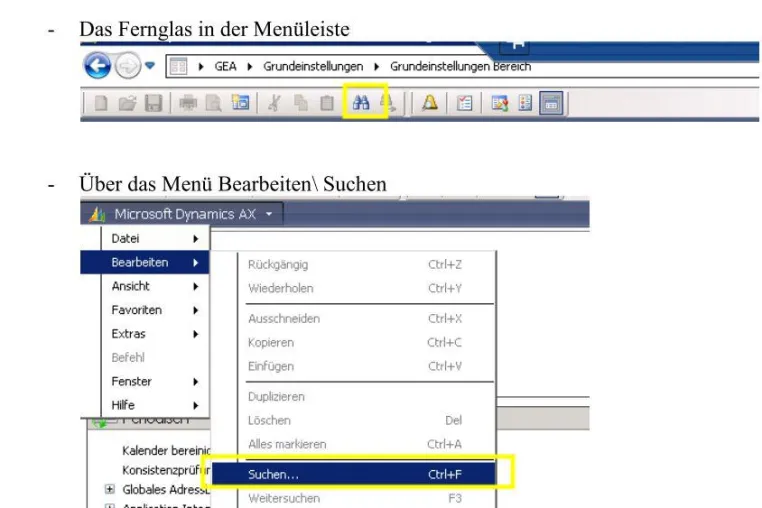Select the Globales Adressbuch tree entry

tap(166, 490)
